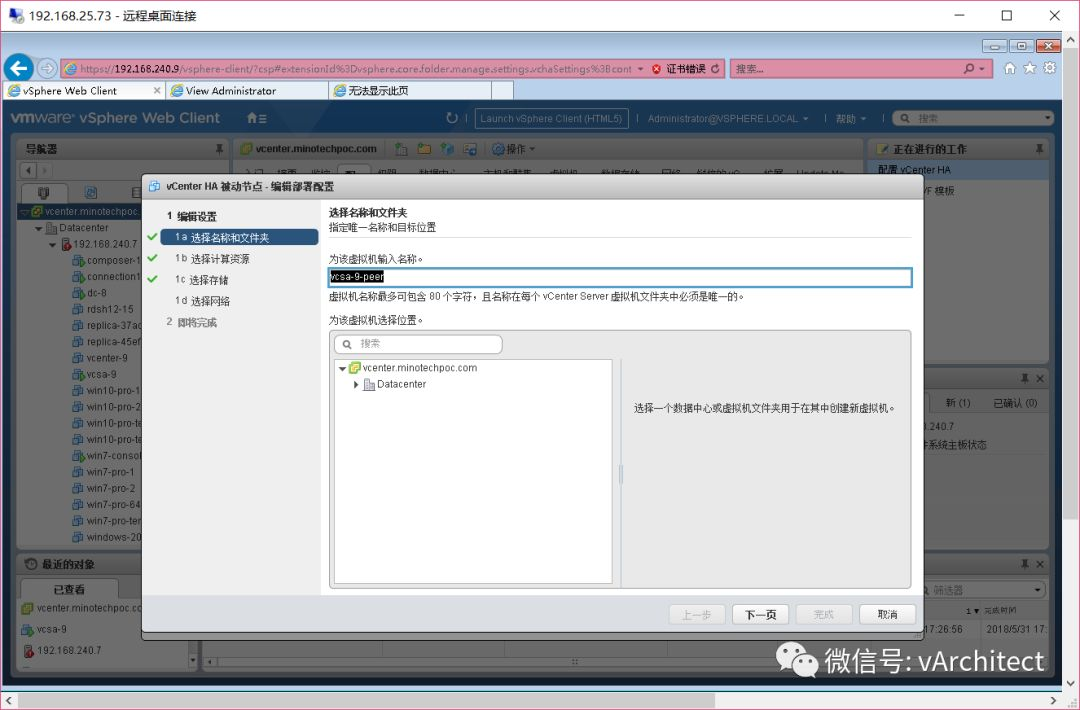Close the vSphere Web Client browser tab
Image resolution: width=1080 pixels, height=710 pixels.
(x=157, y=90)
